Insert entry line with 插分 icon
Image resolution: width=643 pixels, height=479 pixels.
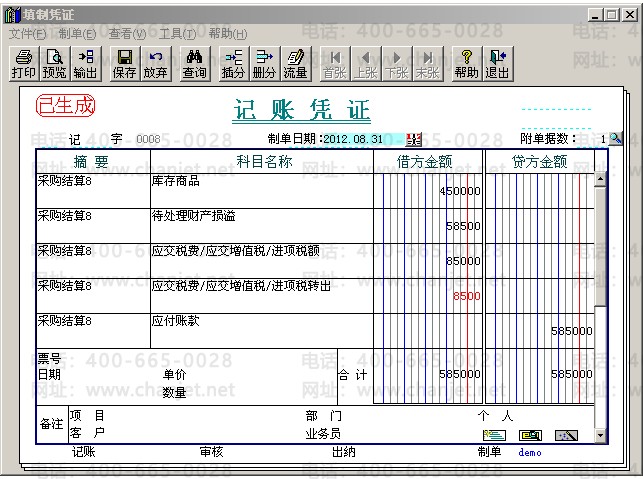click(234, 64)
